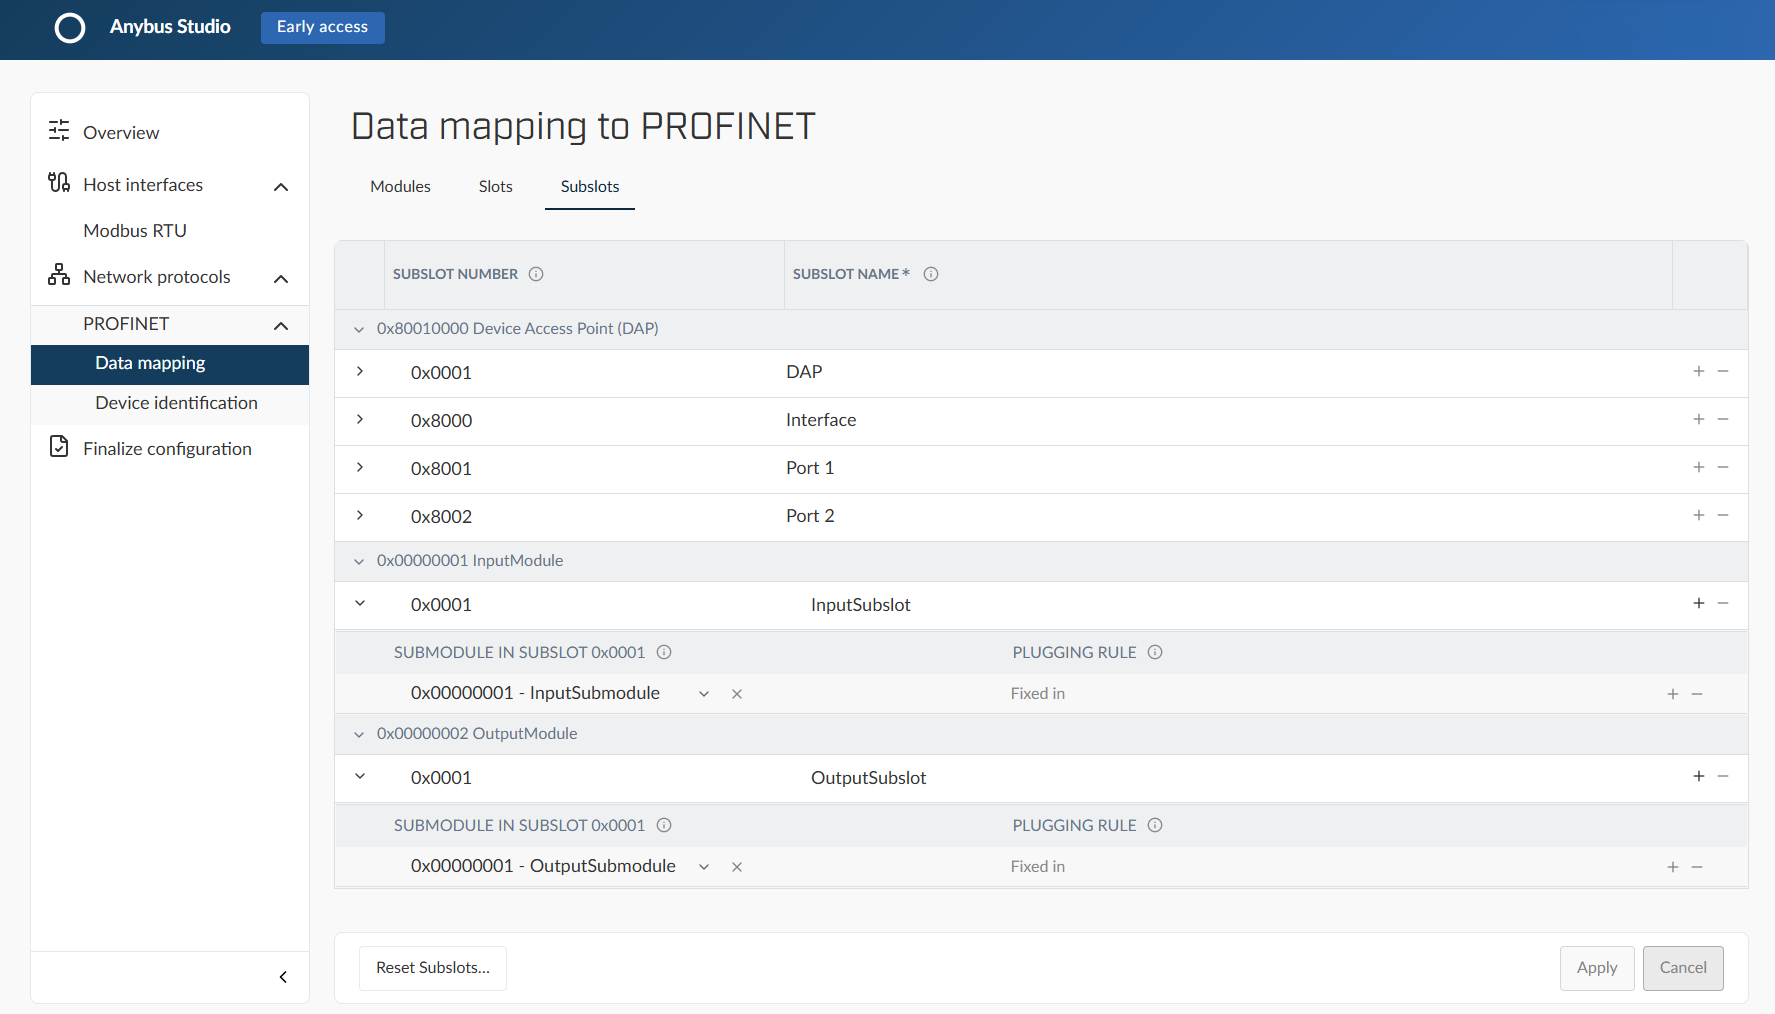
Task: Click the Finalize configuration document icon
Action: point(59,446)
